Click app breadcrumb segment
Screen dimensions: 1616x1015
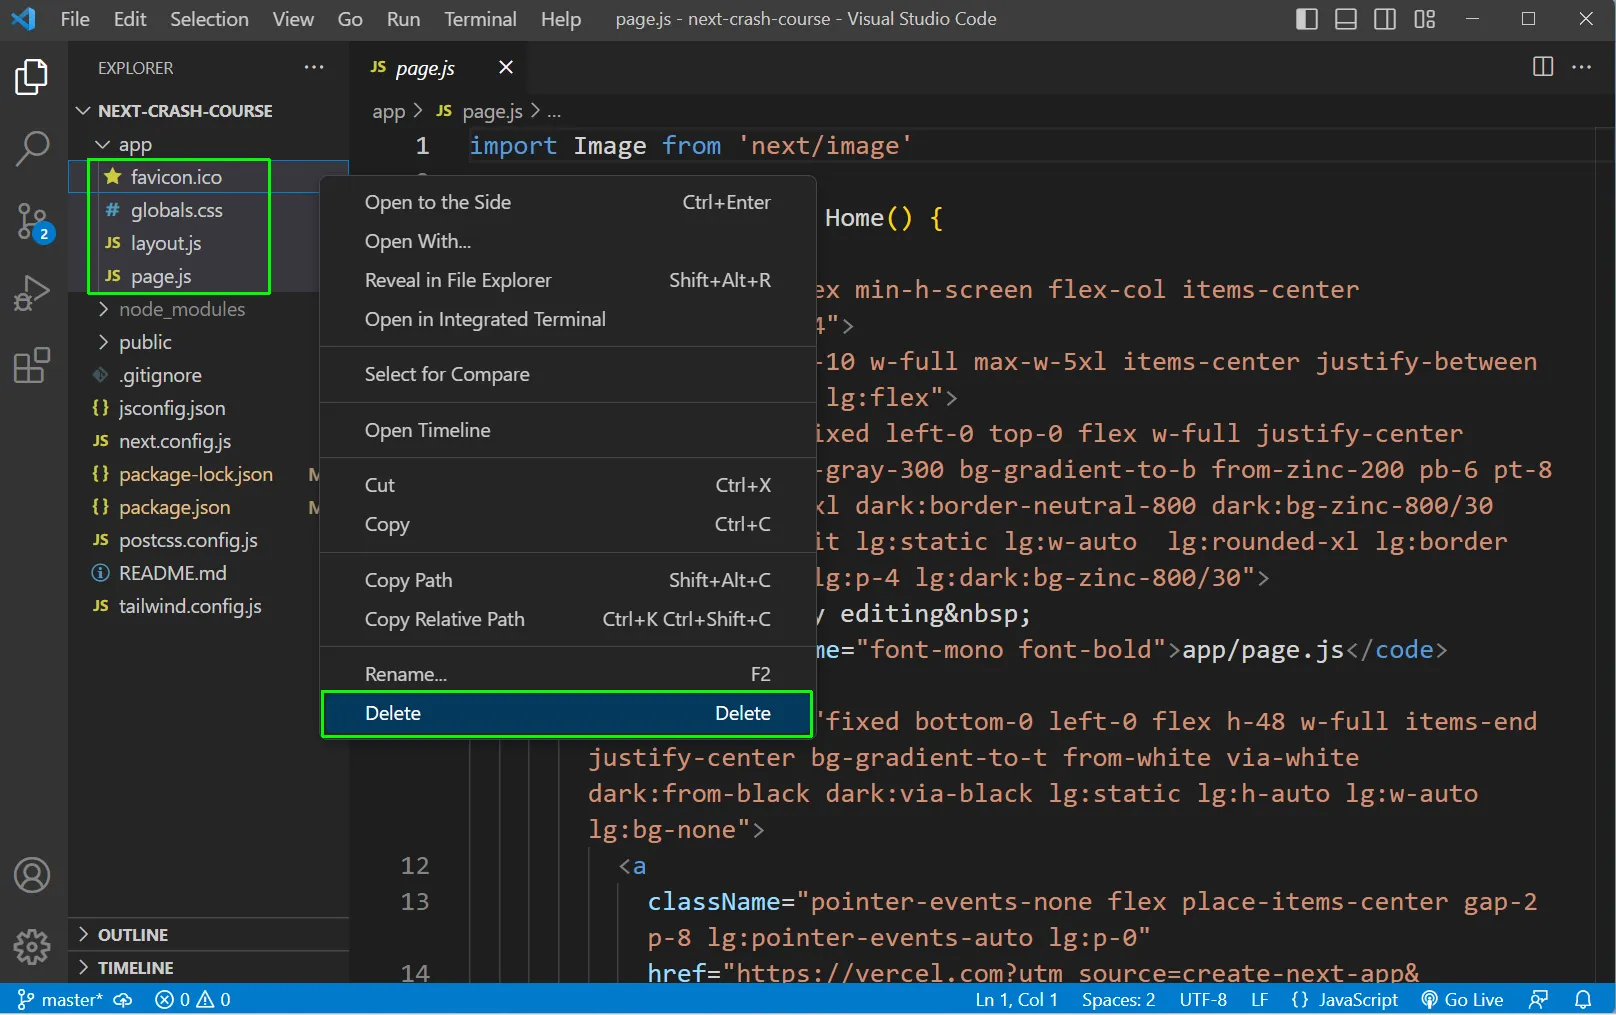(389, 111)
